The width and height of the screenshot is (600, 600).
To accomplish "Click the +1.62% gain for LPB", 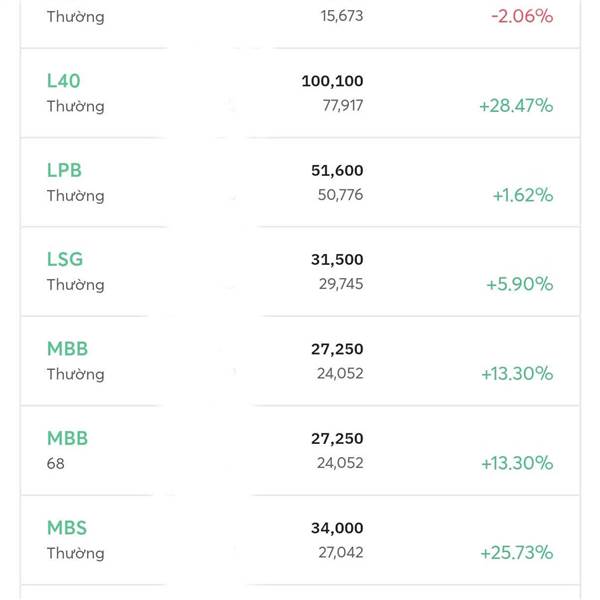I will point(523,195).
